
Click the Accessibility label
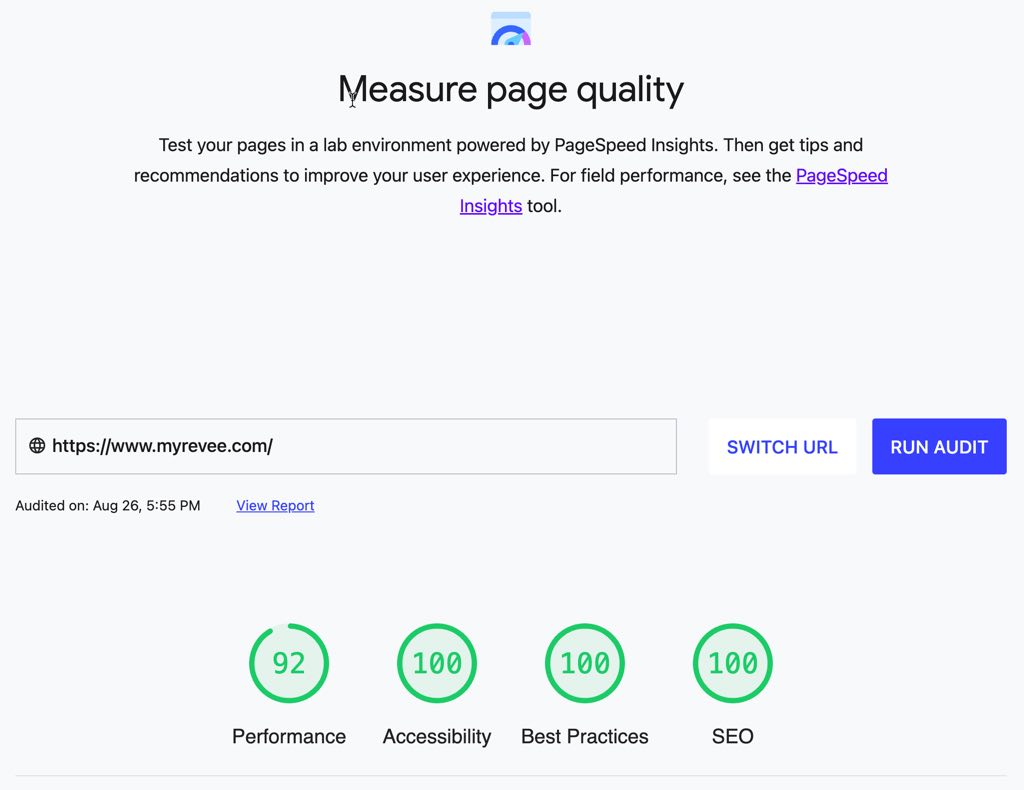437,736
